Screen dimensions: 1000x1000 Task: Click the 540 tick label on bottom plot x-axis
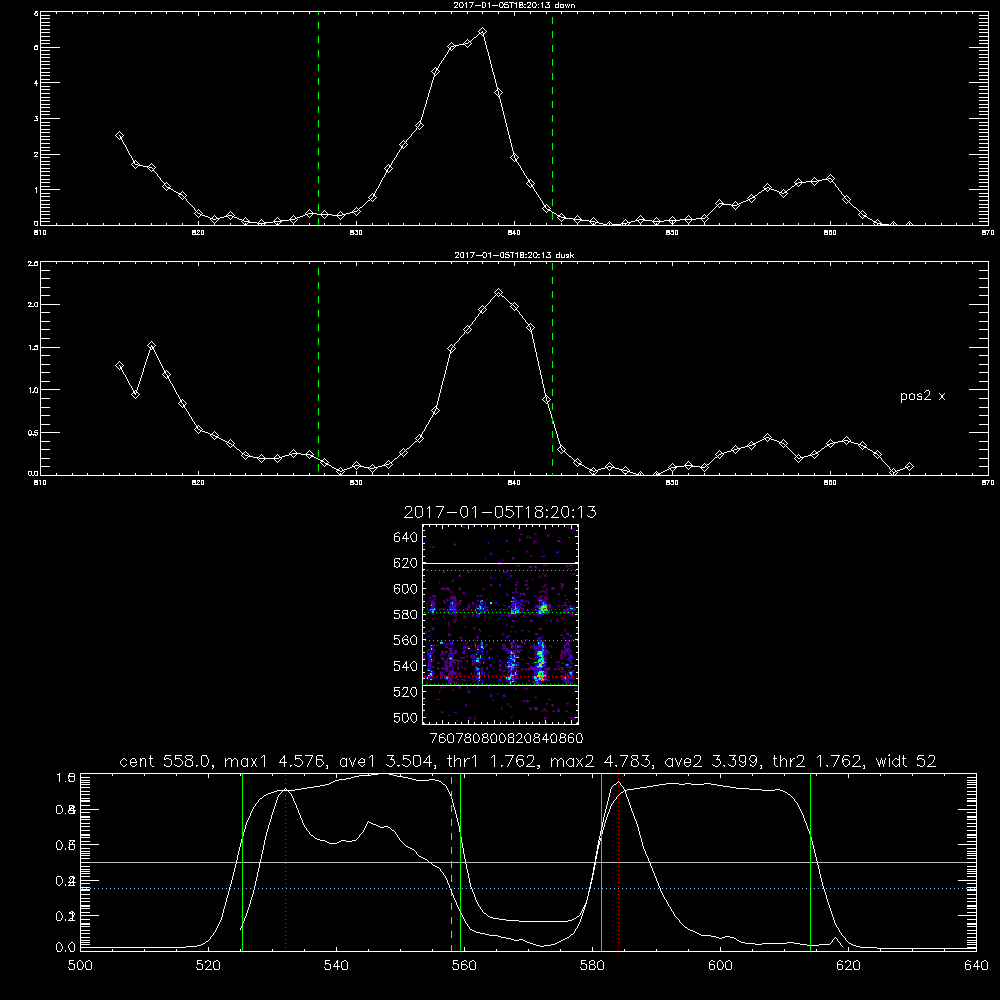(336, 966)
